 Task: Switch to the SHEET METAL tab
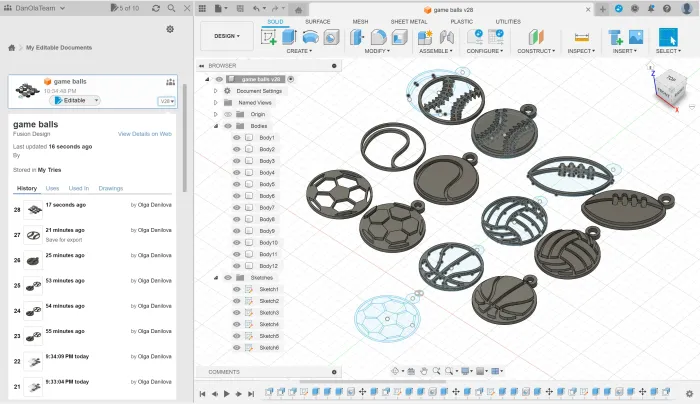pos(408,21)
